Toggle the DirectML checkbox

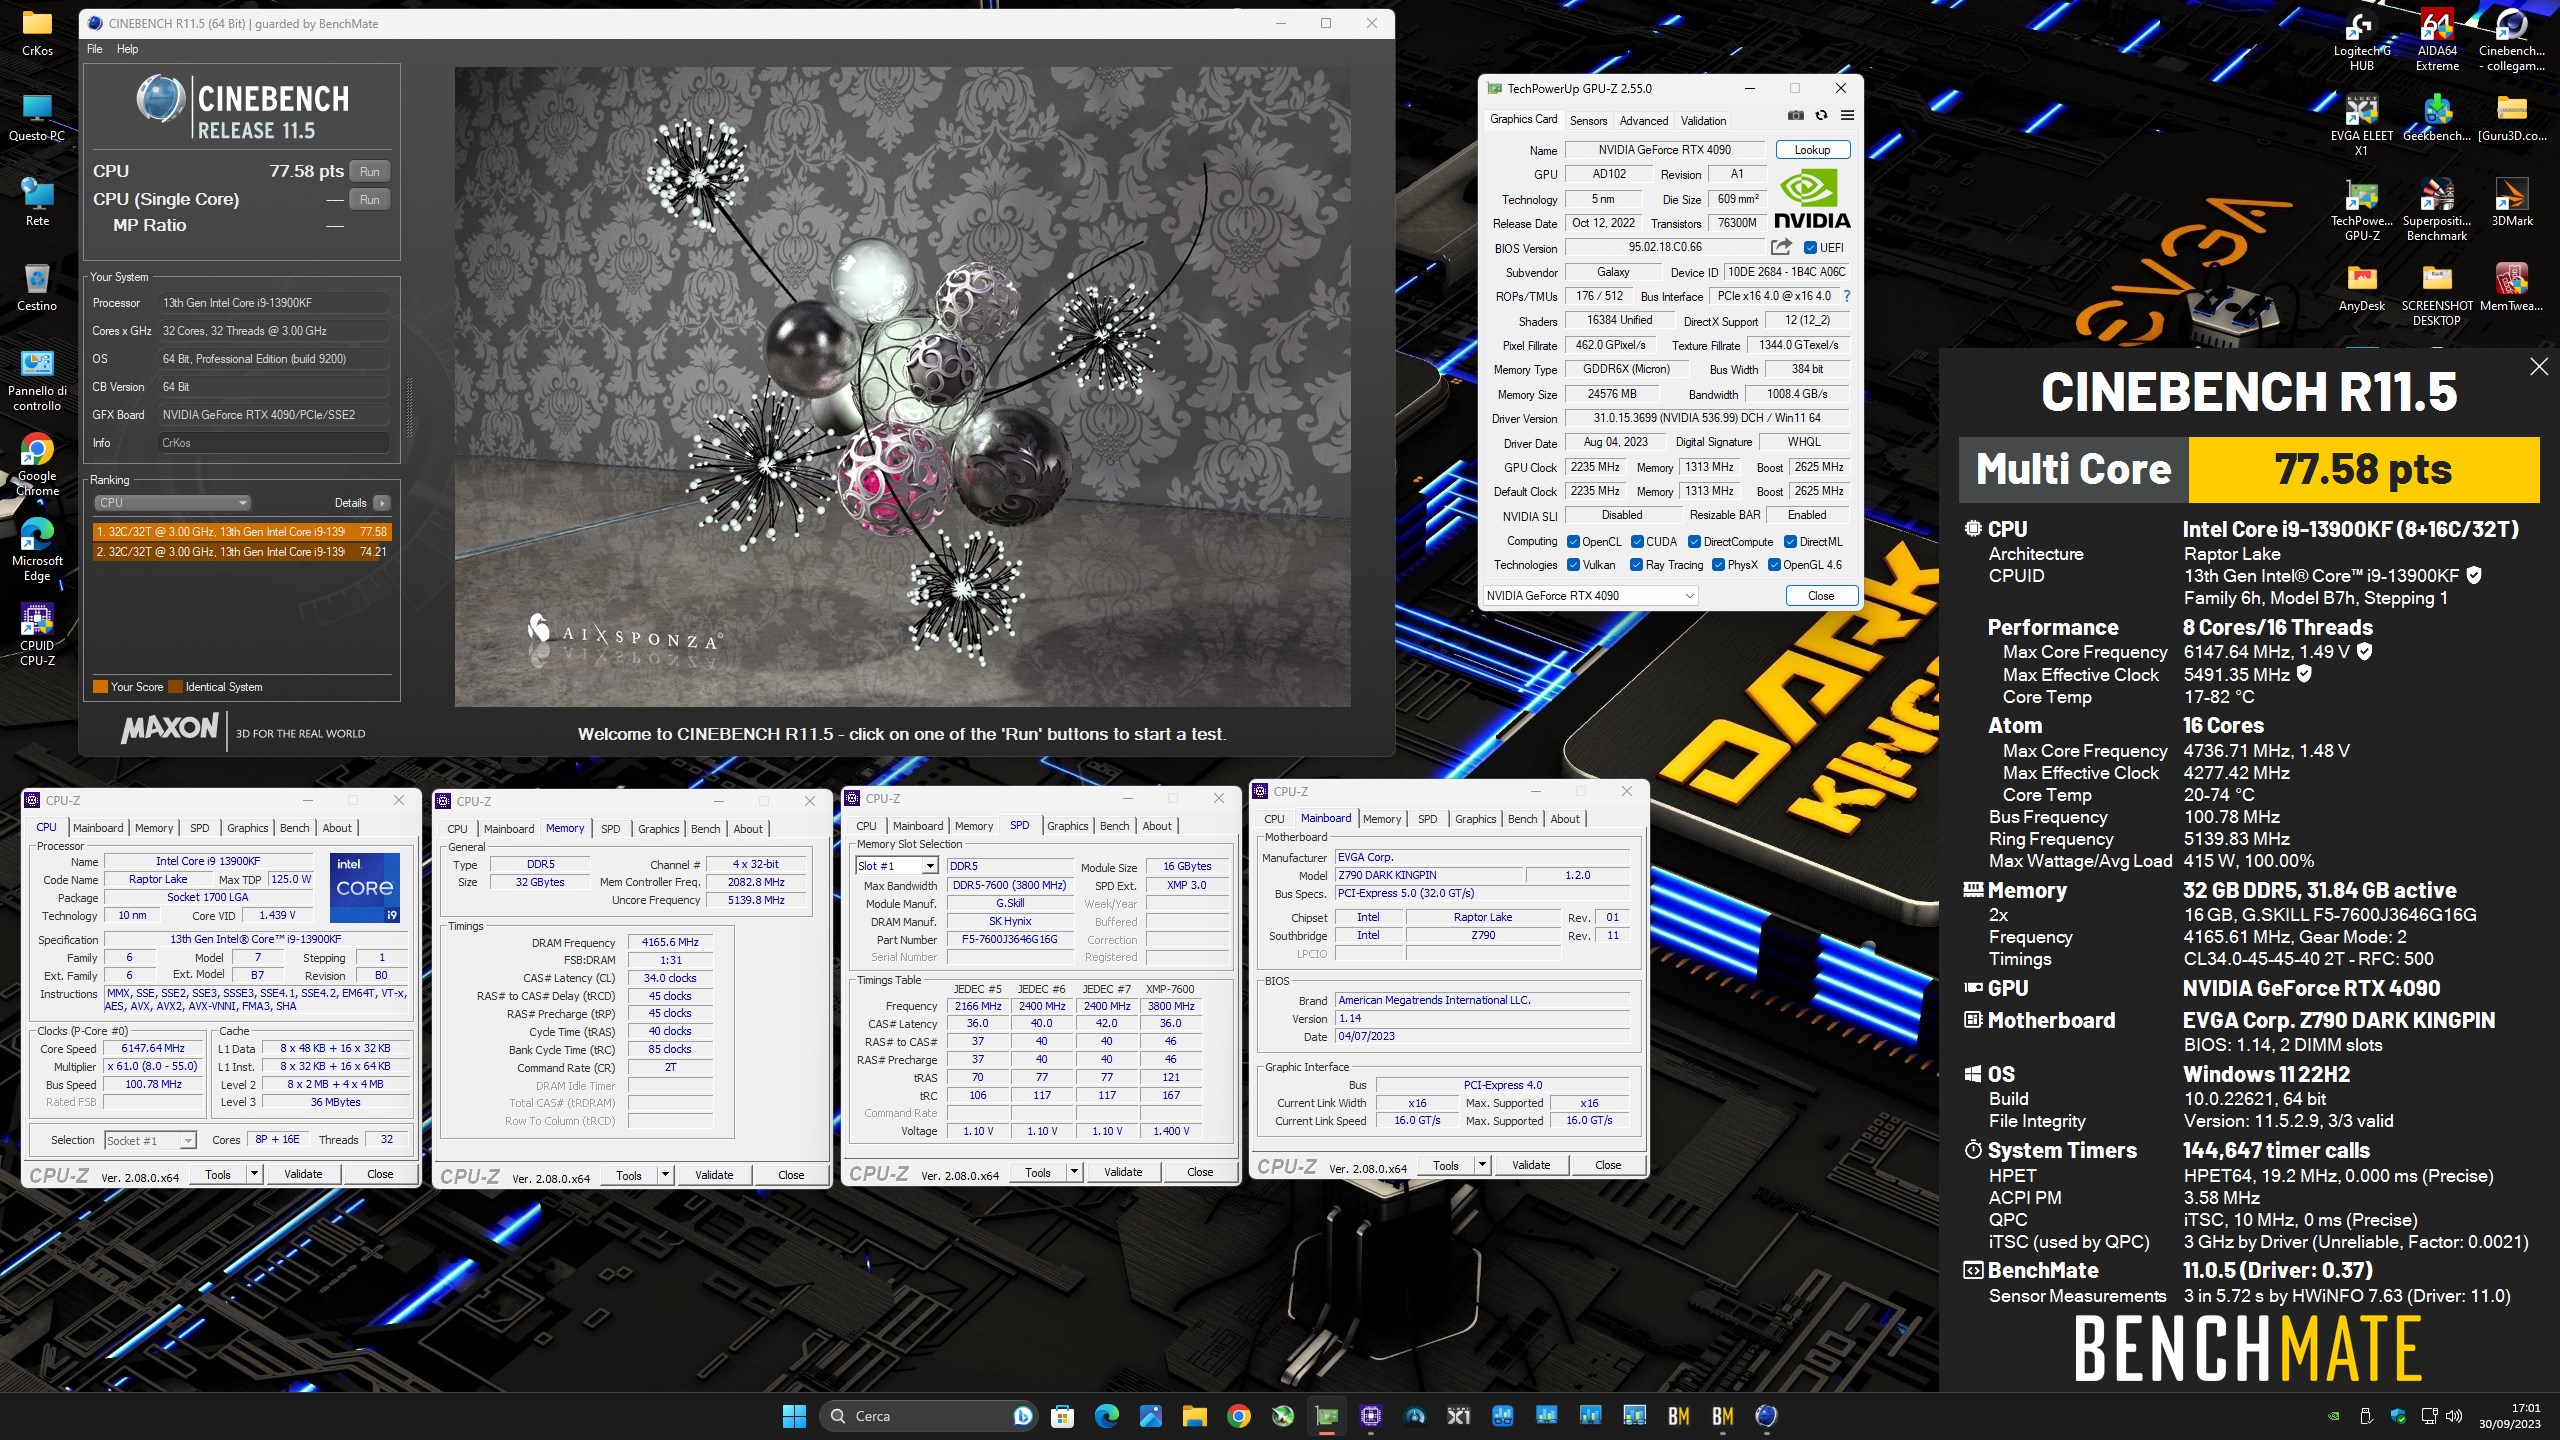pyautogui.click(x=1790, y=541)
